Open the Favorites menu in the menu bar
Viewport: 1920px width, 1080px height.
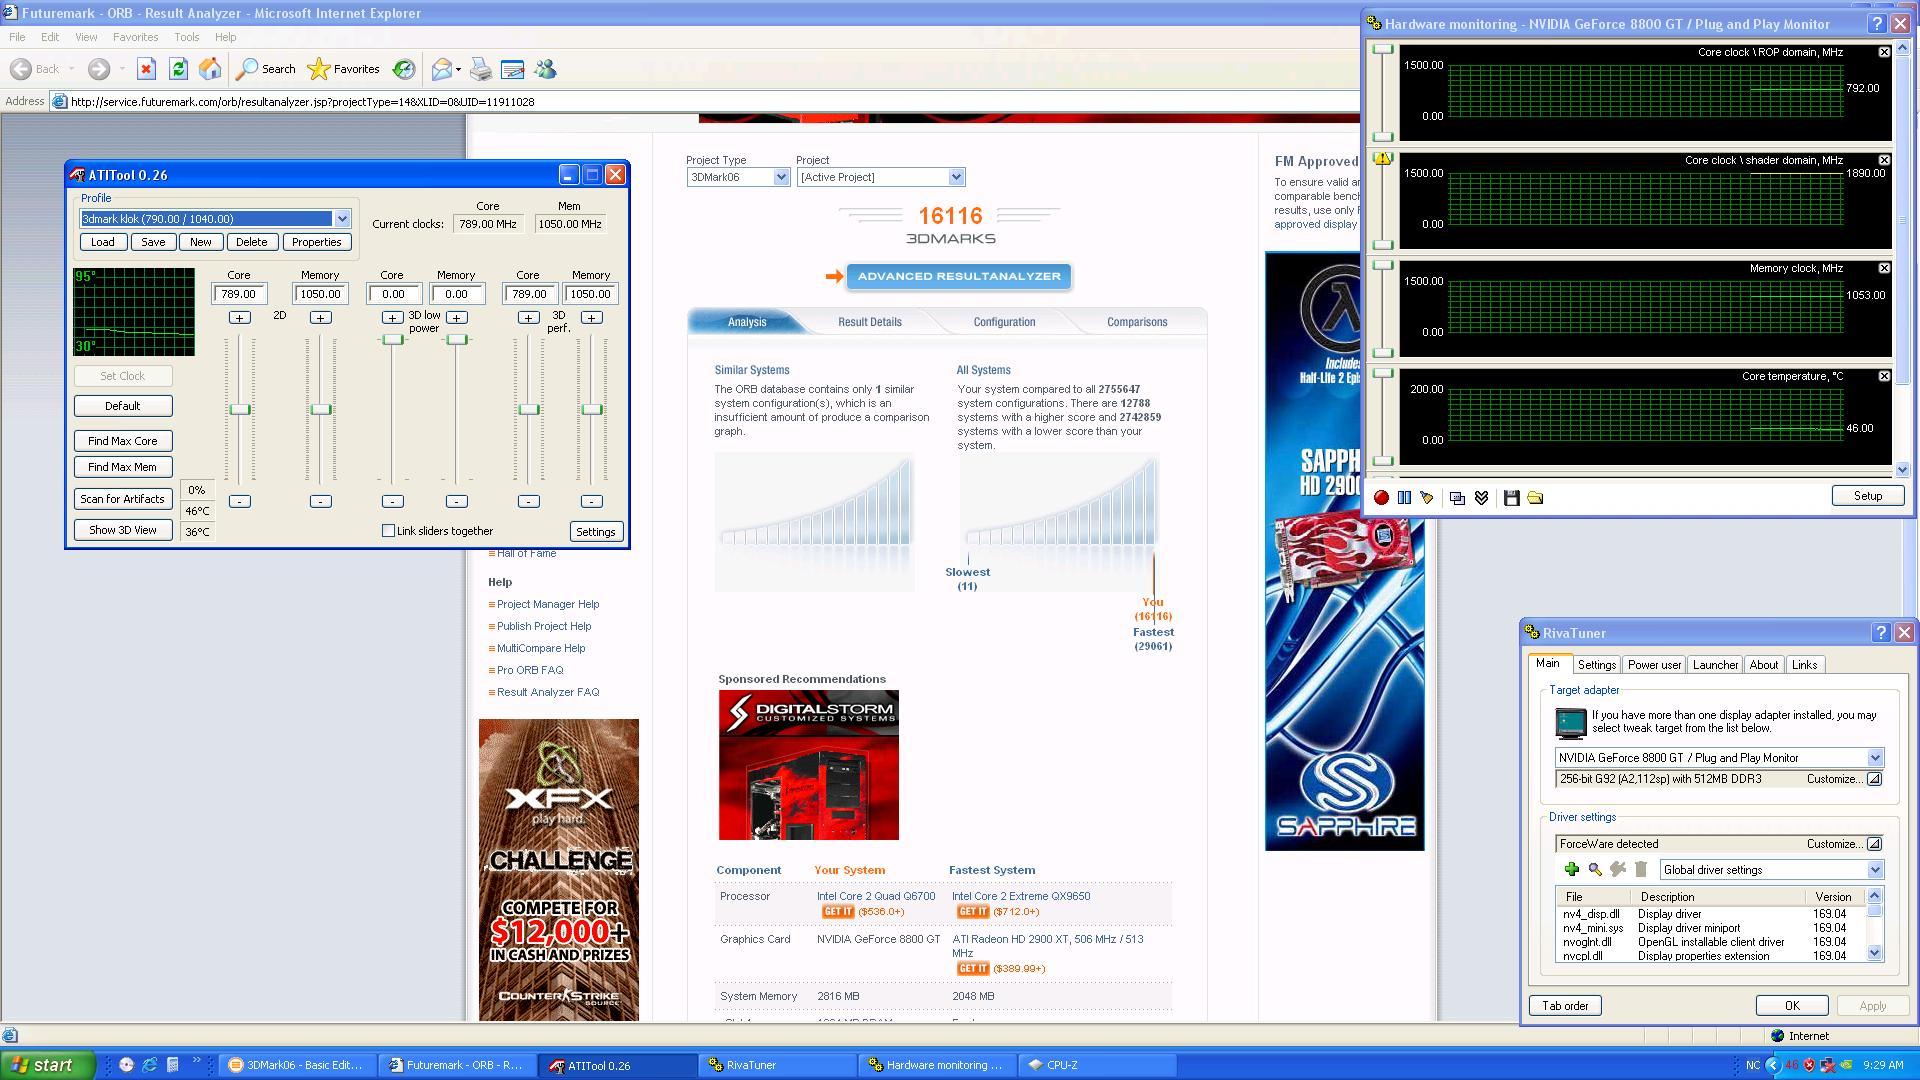135,37
